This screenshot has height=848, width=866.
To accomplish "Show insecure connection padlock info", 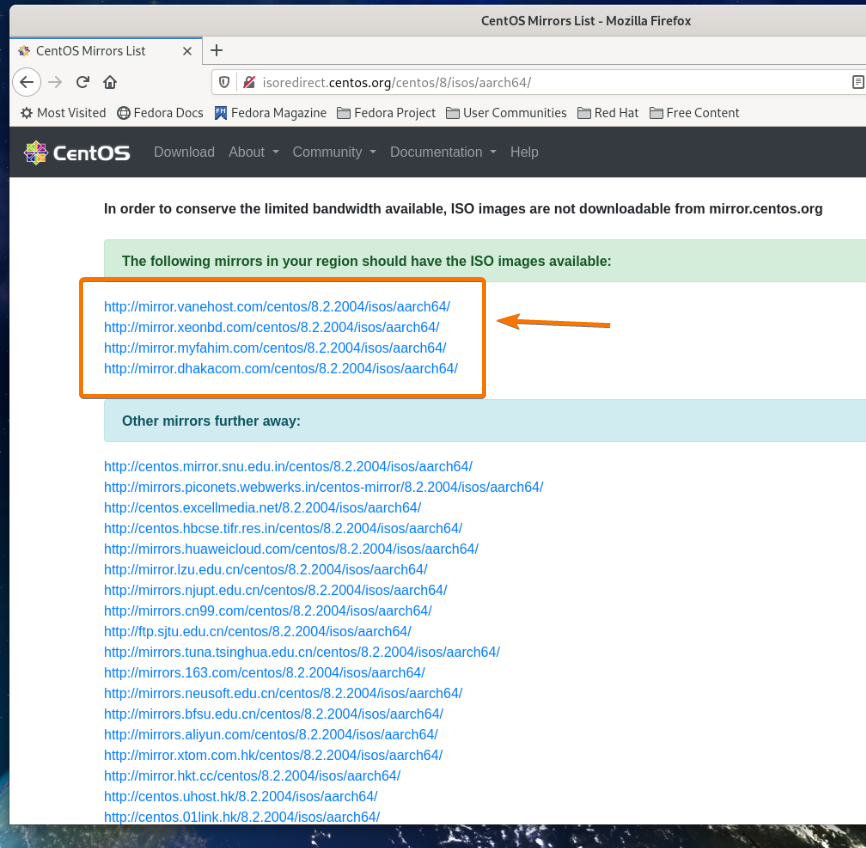I will pyautogui.click(x=249, y=82).
